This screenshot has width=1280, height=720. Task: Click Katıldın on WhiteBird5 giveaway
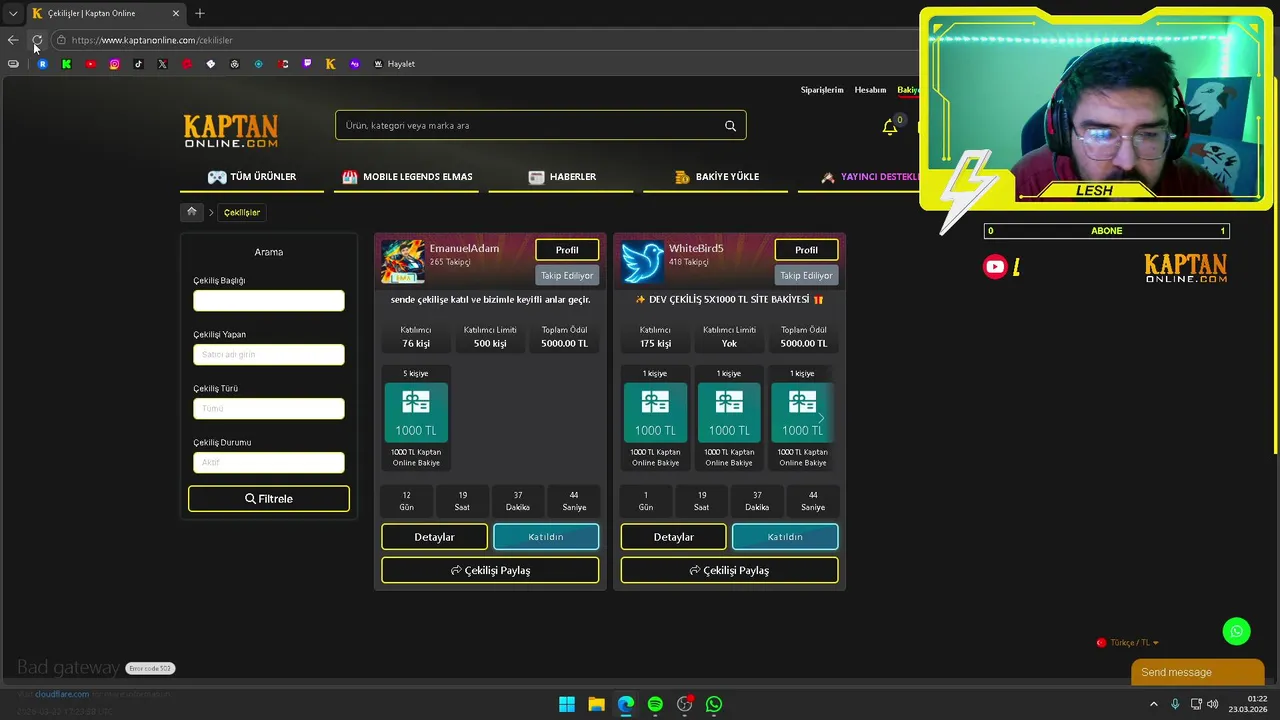(785, 537)
